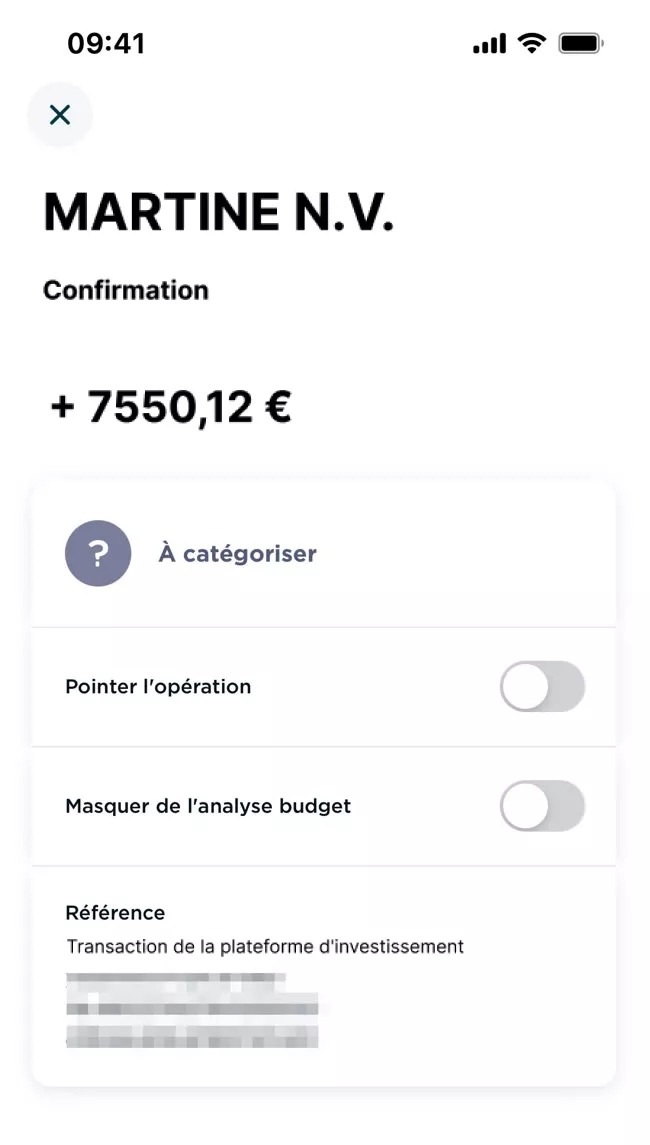This screenshot has width=650, height=1145.
Task: Tap the Wi-Fi status icon
Action: pyautogui.click(x=532, y=43)
